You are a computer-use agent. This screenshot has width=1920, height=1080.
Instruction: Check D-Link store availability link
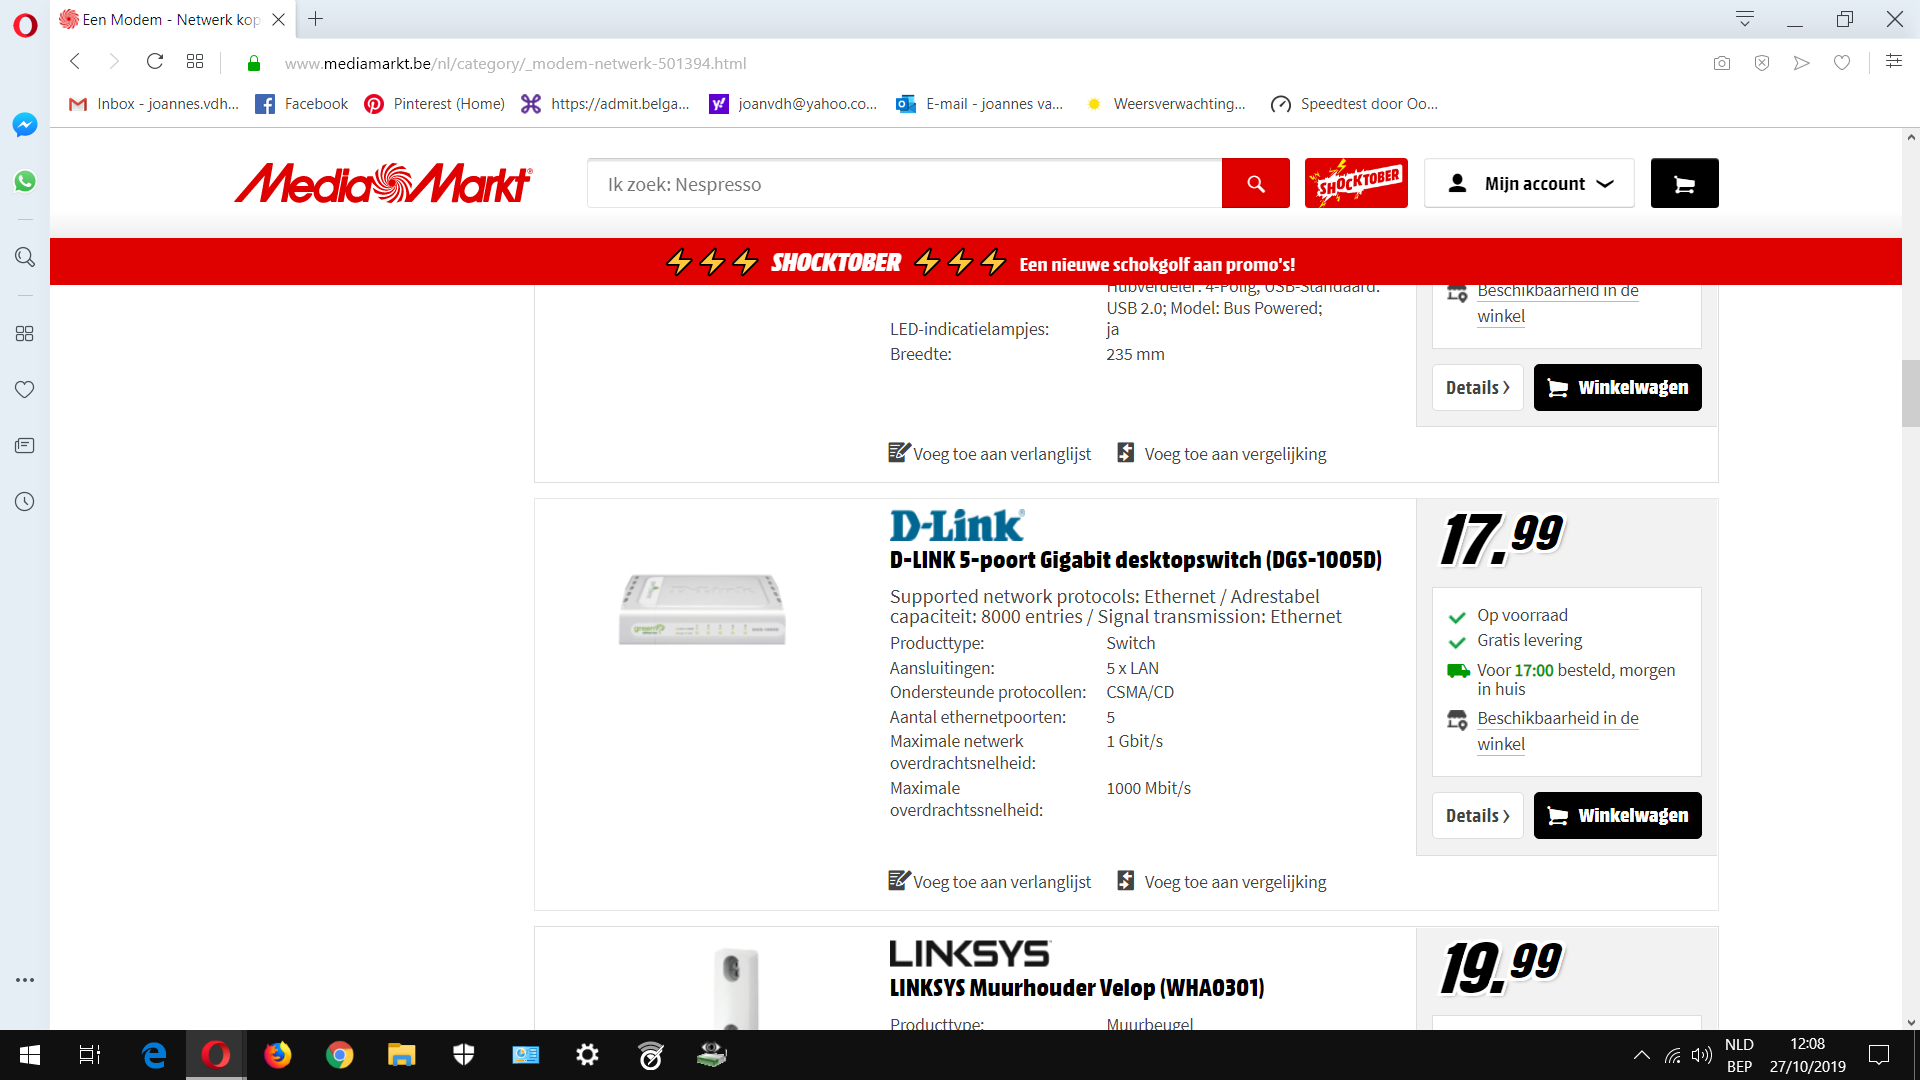click(1558, 731)
